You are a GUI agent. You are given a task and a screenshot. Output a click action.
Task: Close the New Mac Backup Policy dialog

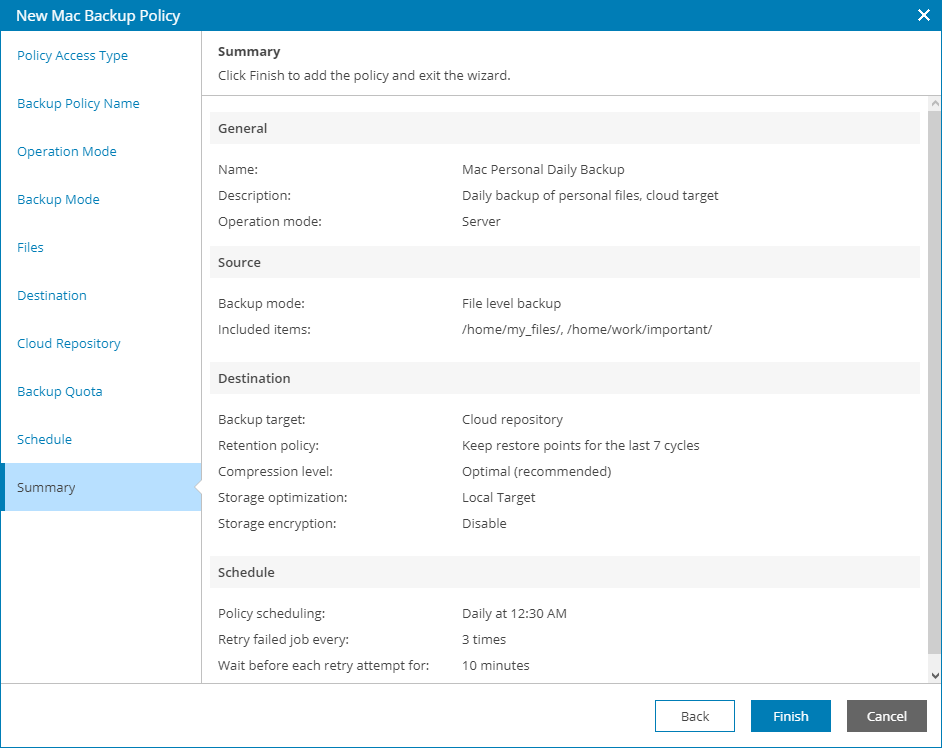923,15
